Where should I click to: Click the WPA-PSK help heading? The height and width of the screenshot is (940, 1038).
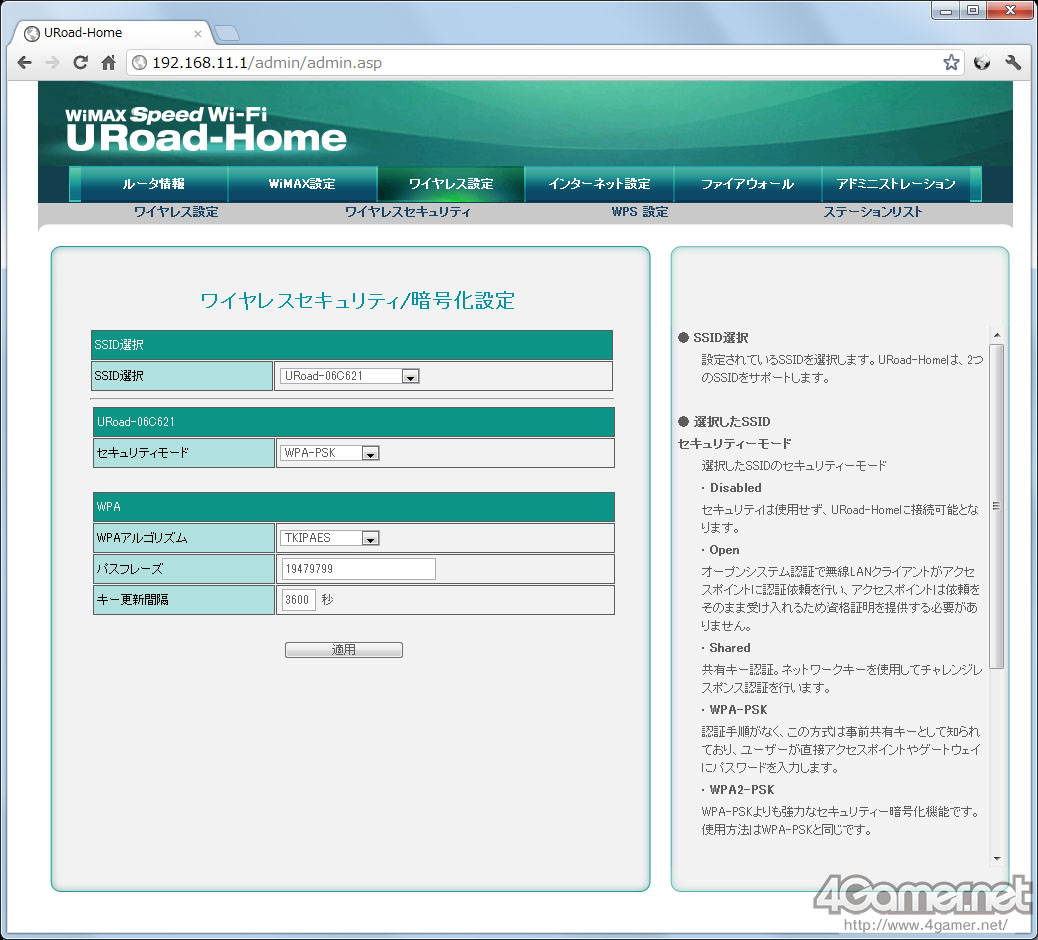click(x=738, y=710)
